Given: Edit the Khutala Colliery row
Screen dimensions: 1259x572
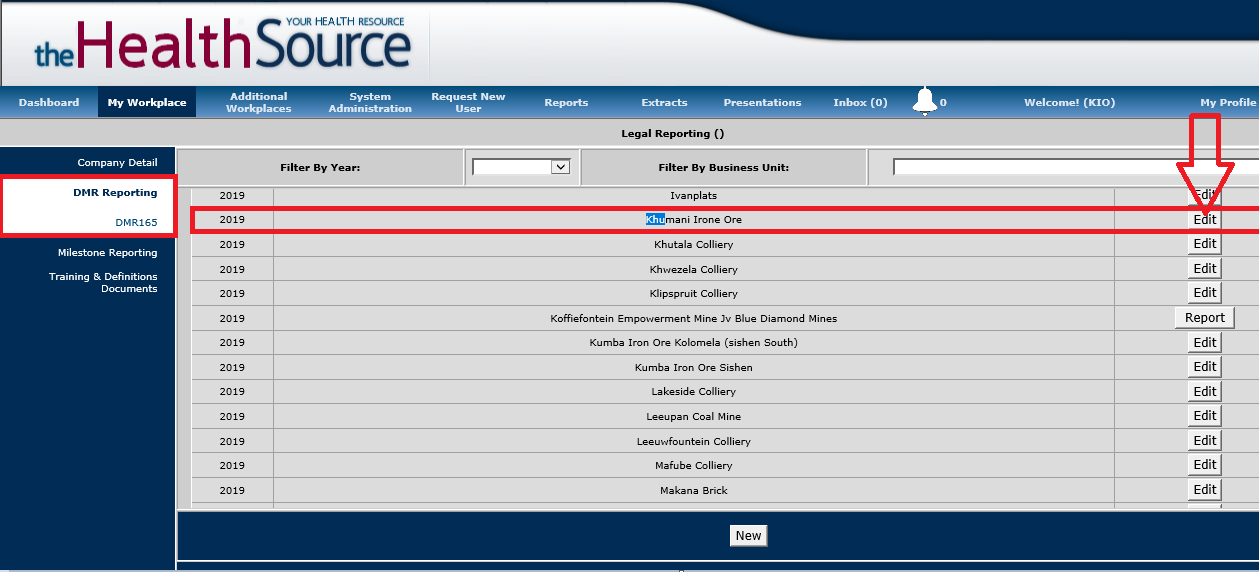Looking at the screenshot, I should [x=1205, y=243].
